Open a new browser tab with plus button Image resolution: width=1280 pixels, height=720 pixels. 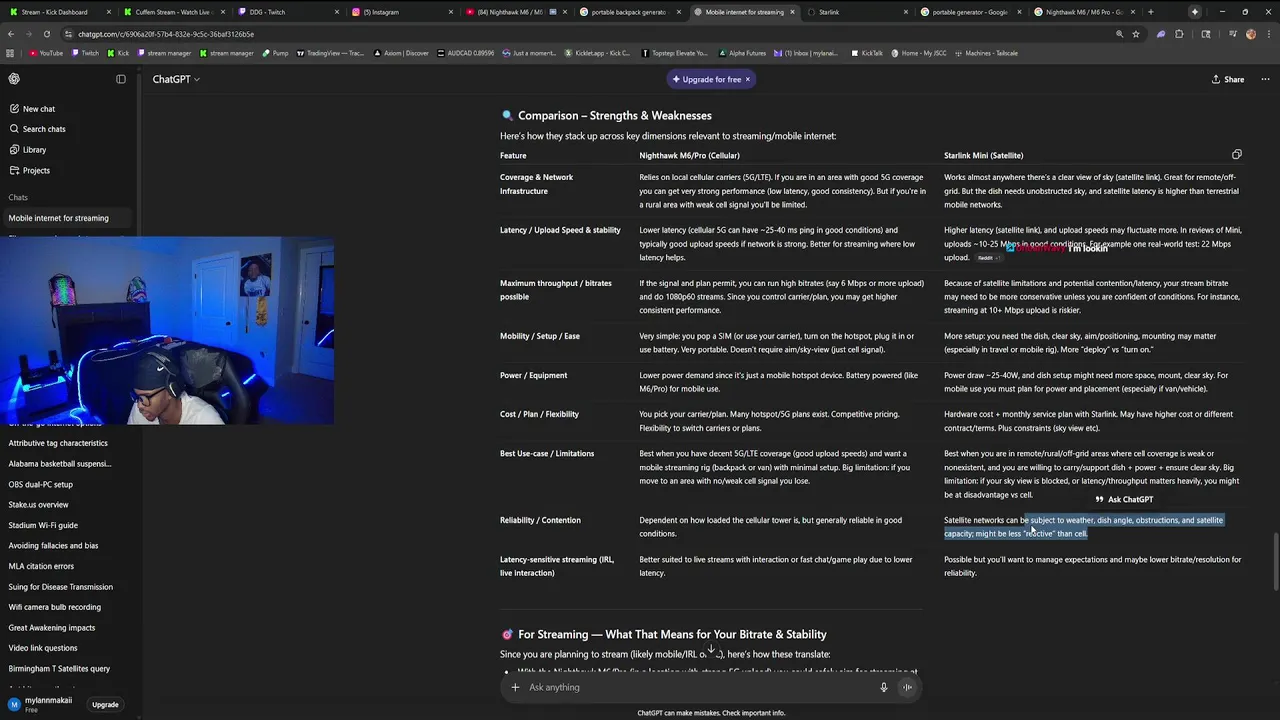tap(1150, 12)
